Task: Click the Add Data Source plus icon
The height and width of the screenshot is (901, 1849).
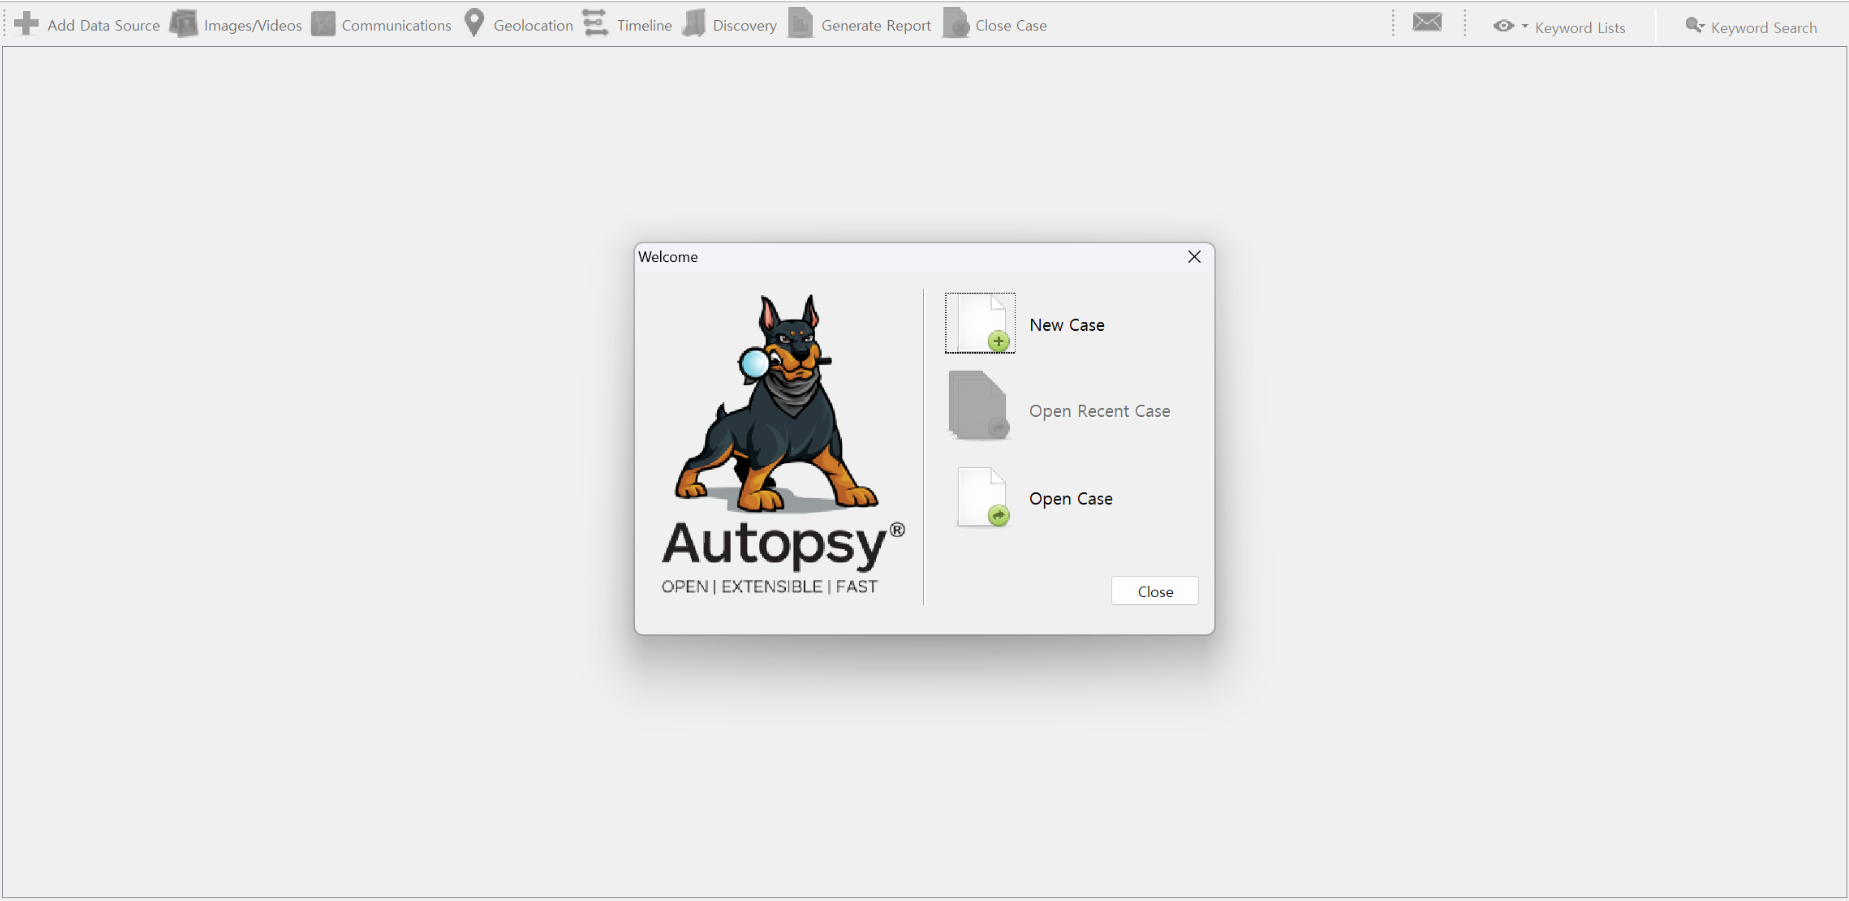Action: coord(27,23)
